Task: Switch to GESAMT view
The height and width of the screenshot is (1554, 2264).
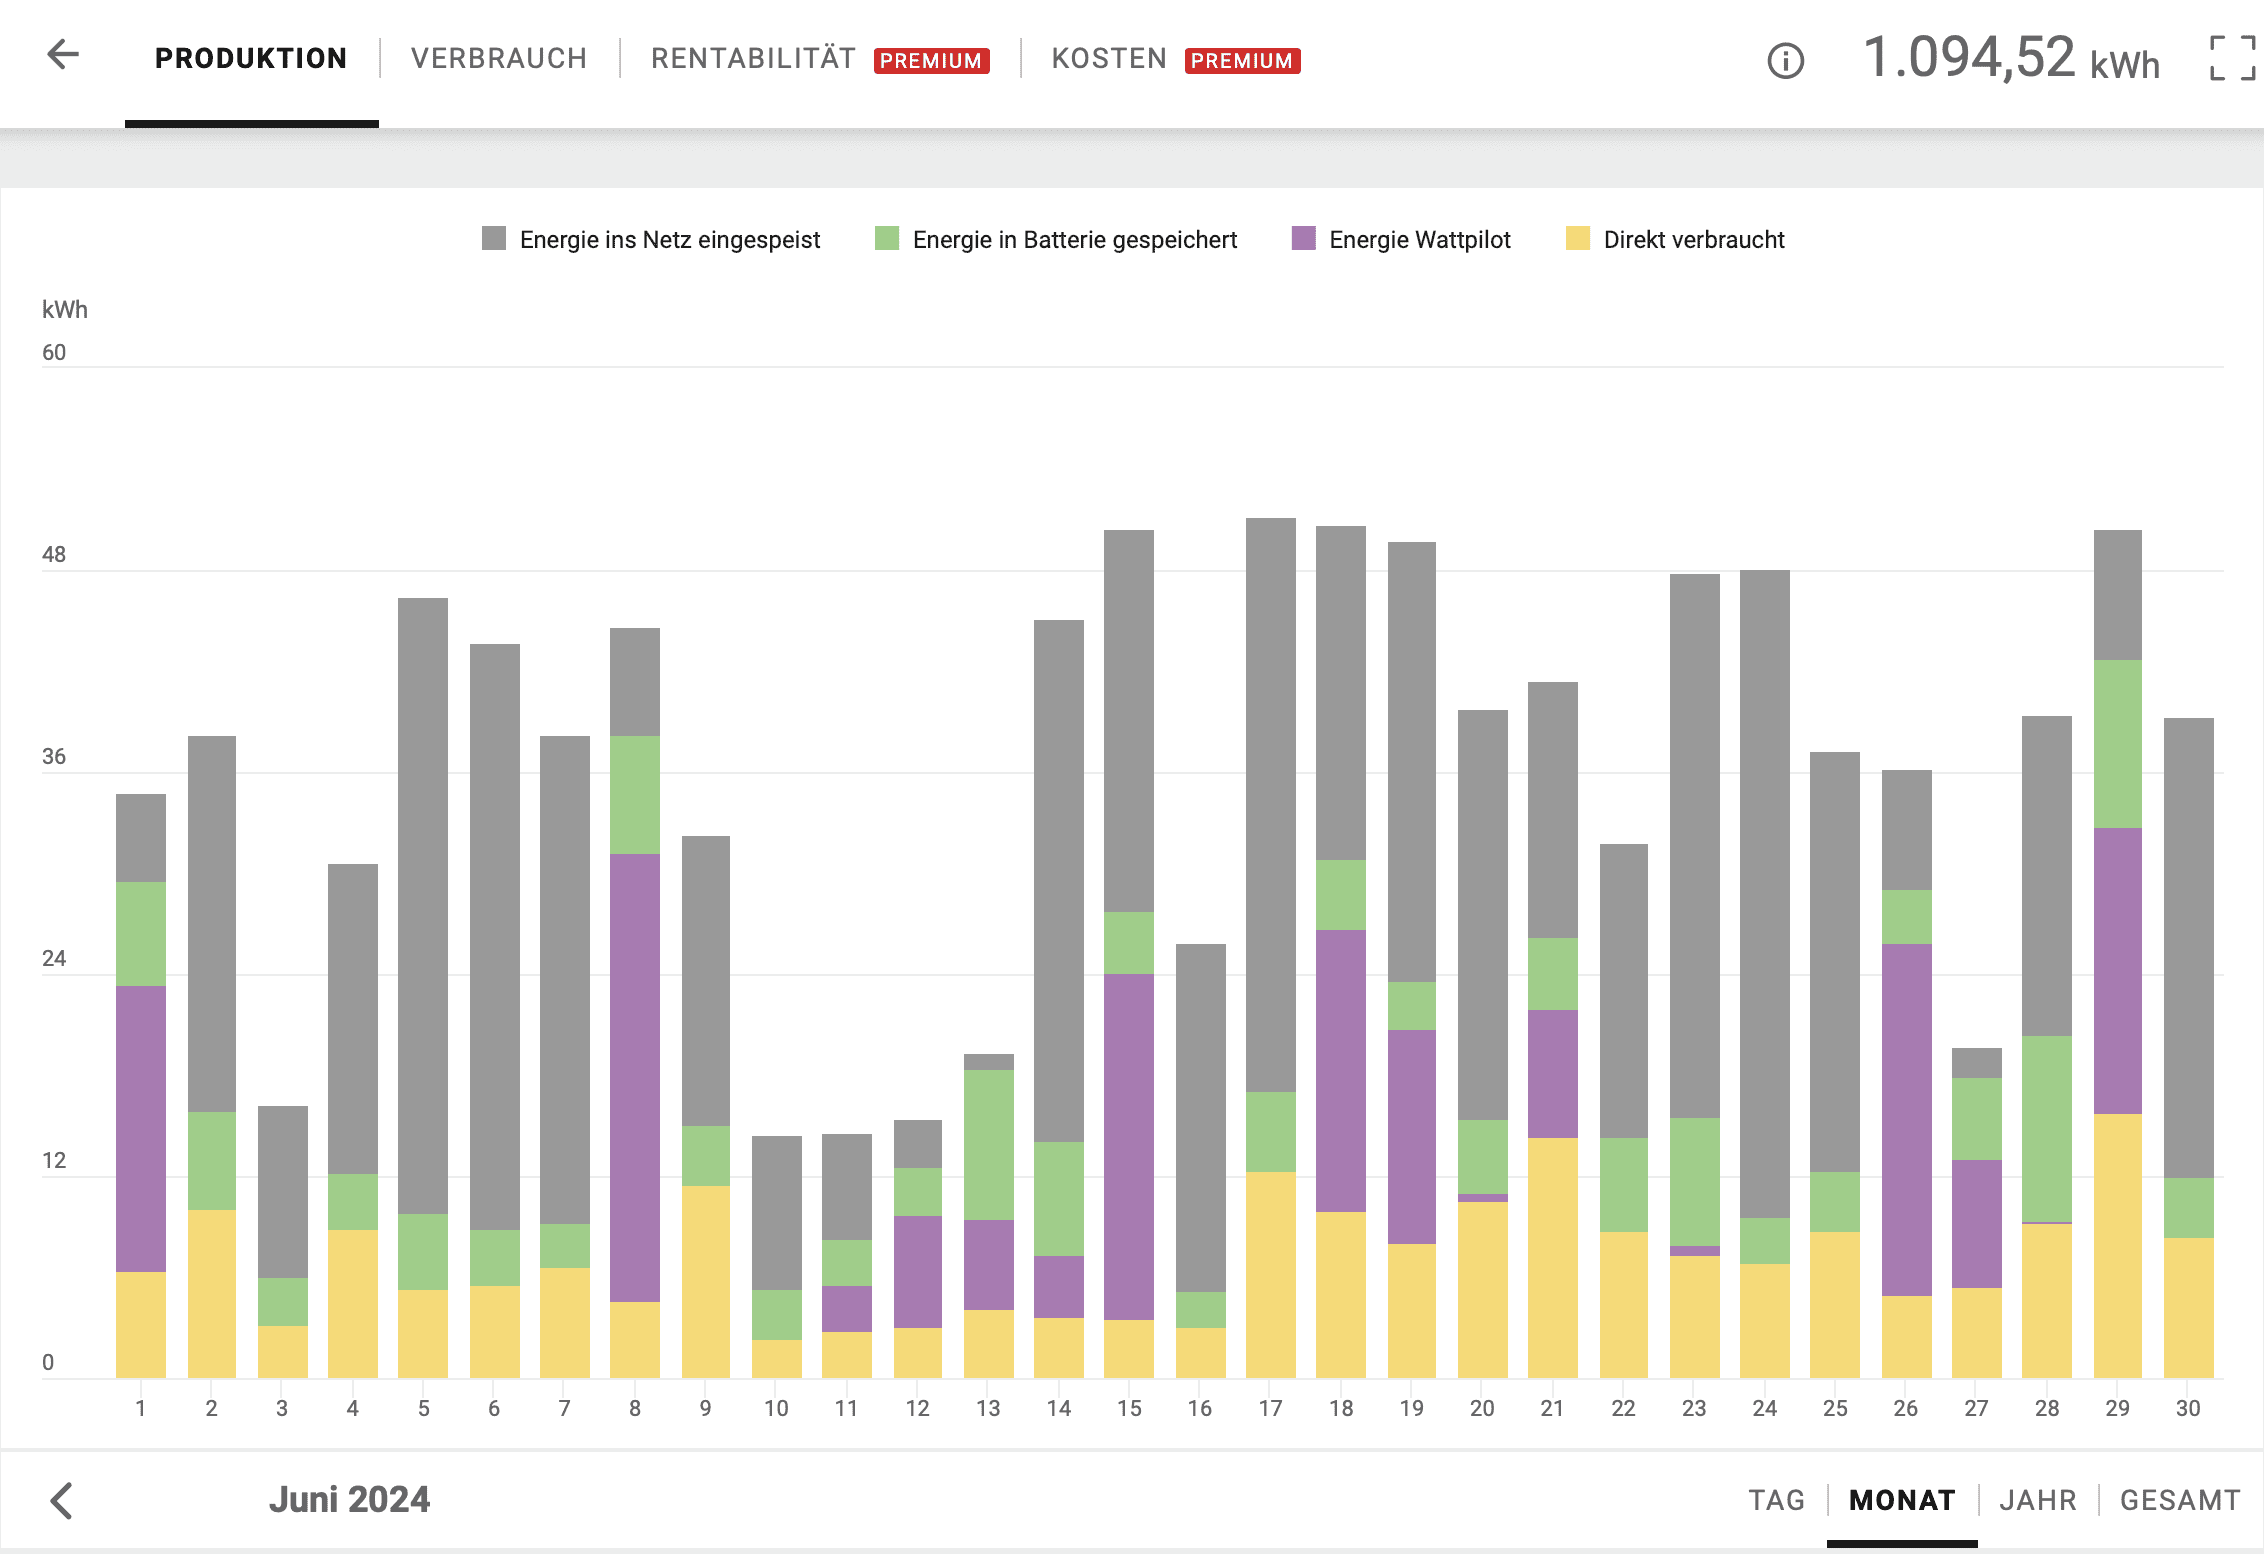Action: (2180, 1500)
